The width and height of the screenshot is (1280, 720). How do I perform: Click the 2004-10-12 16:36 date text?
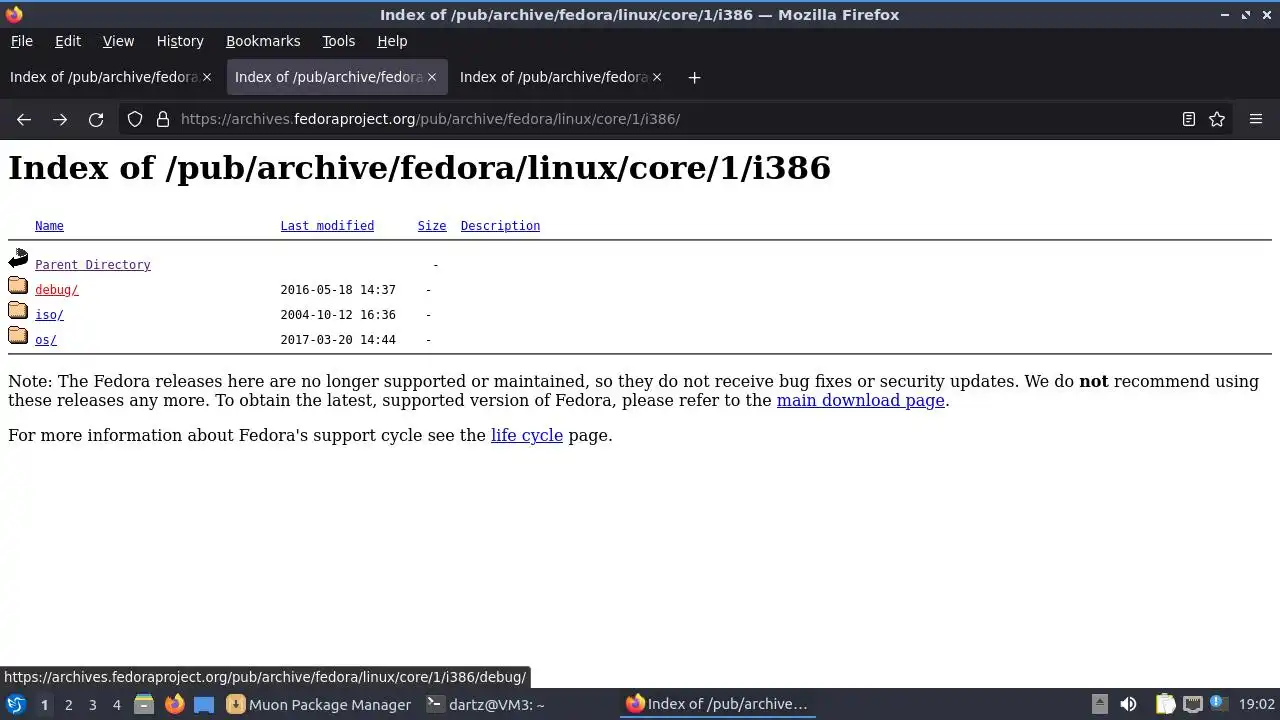click(338, 315)
